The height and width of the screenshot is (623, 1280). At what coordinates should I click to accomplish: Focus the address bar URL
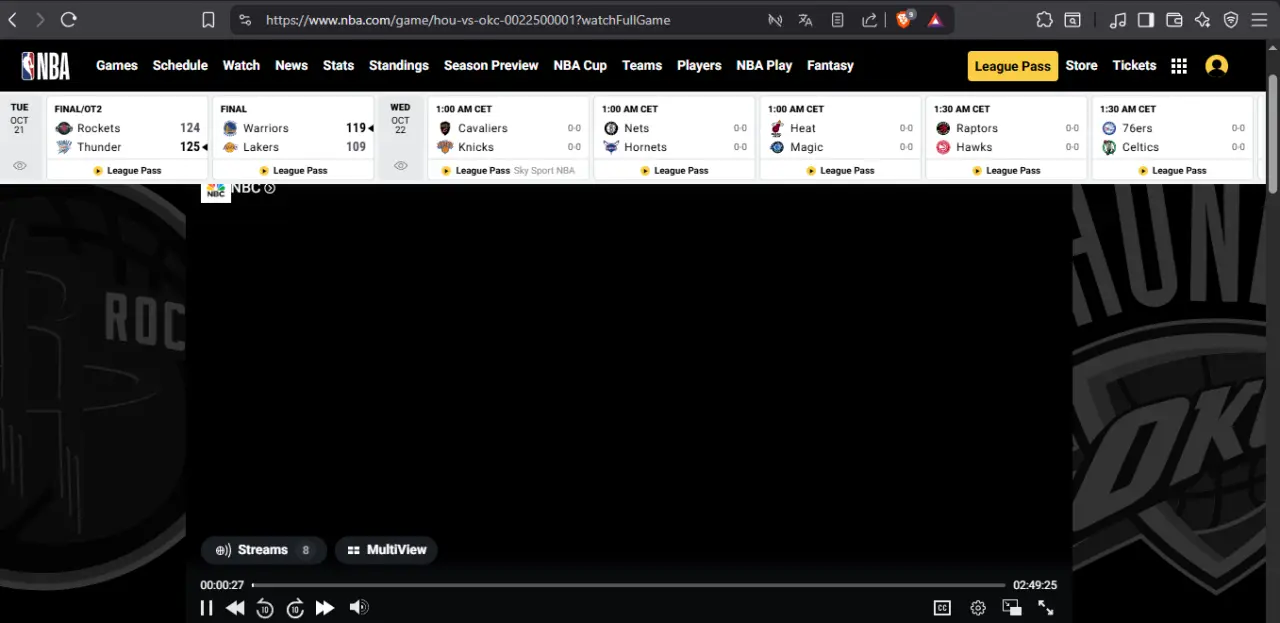click(x=468, y=20)
